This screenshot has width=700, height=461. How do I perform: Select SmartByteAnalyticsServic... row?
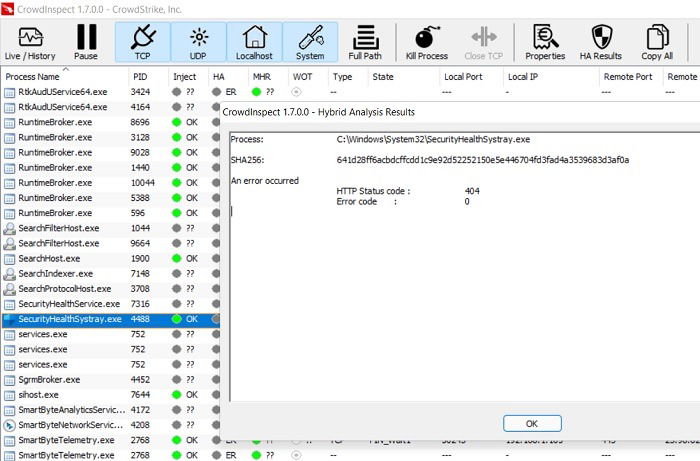pyautogui.click(x=111, y=410)
